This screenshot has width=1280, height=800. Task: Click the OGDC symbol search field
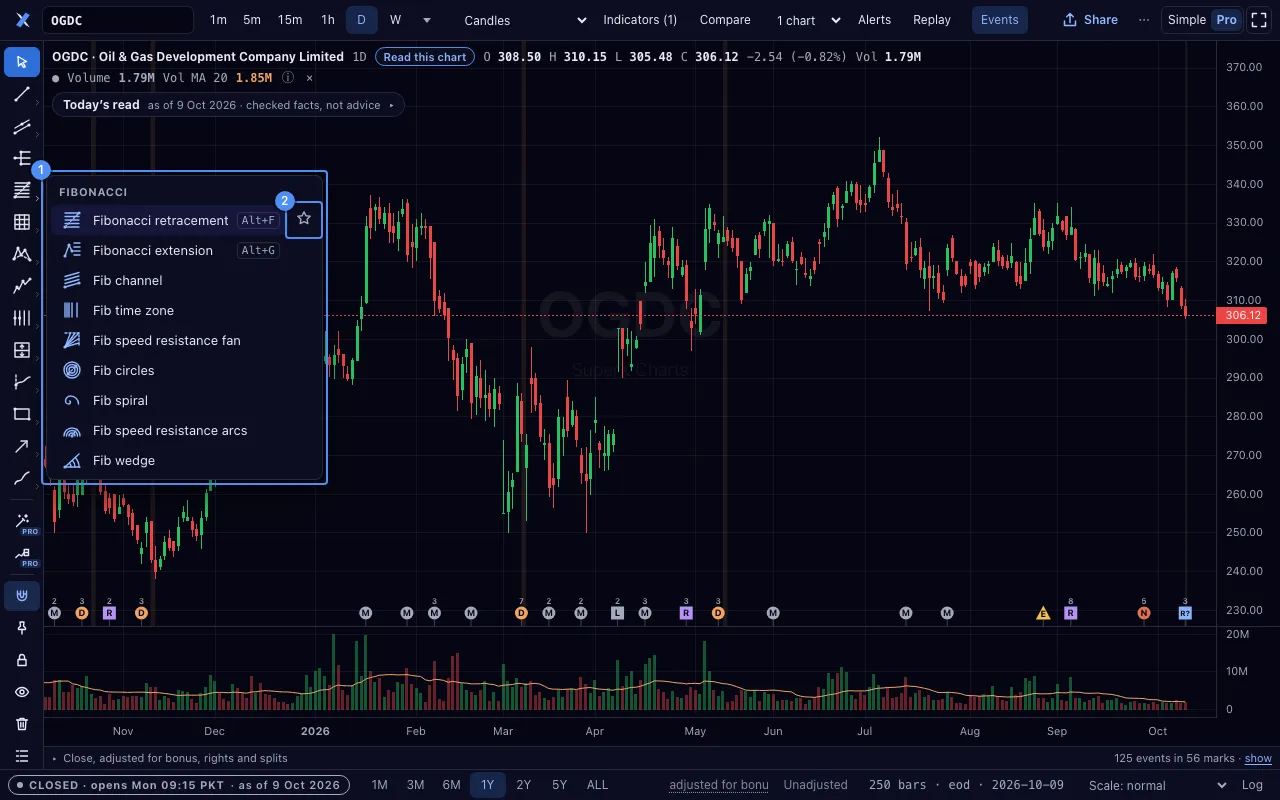click(118, 20)
